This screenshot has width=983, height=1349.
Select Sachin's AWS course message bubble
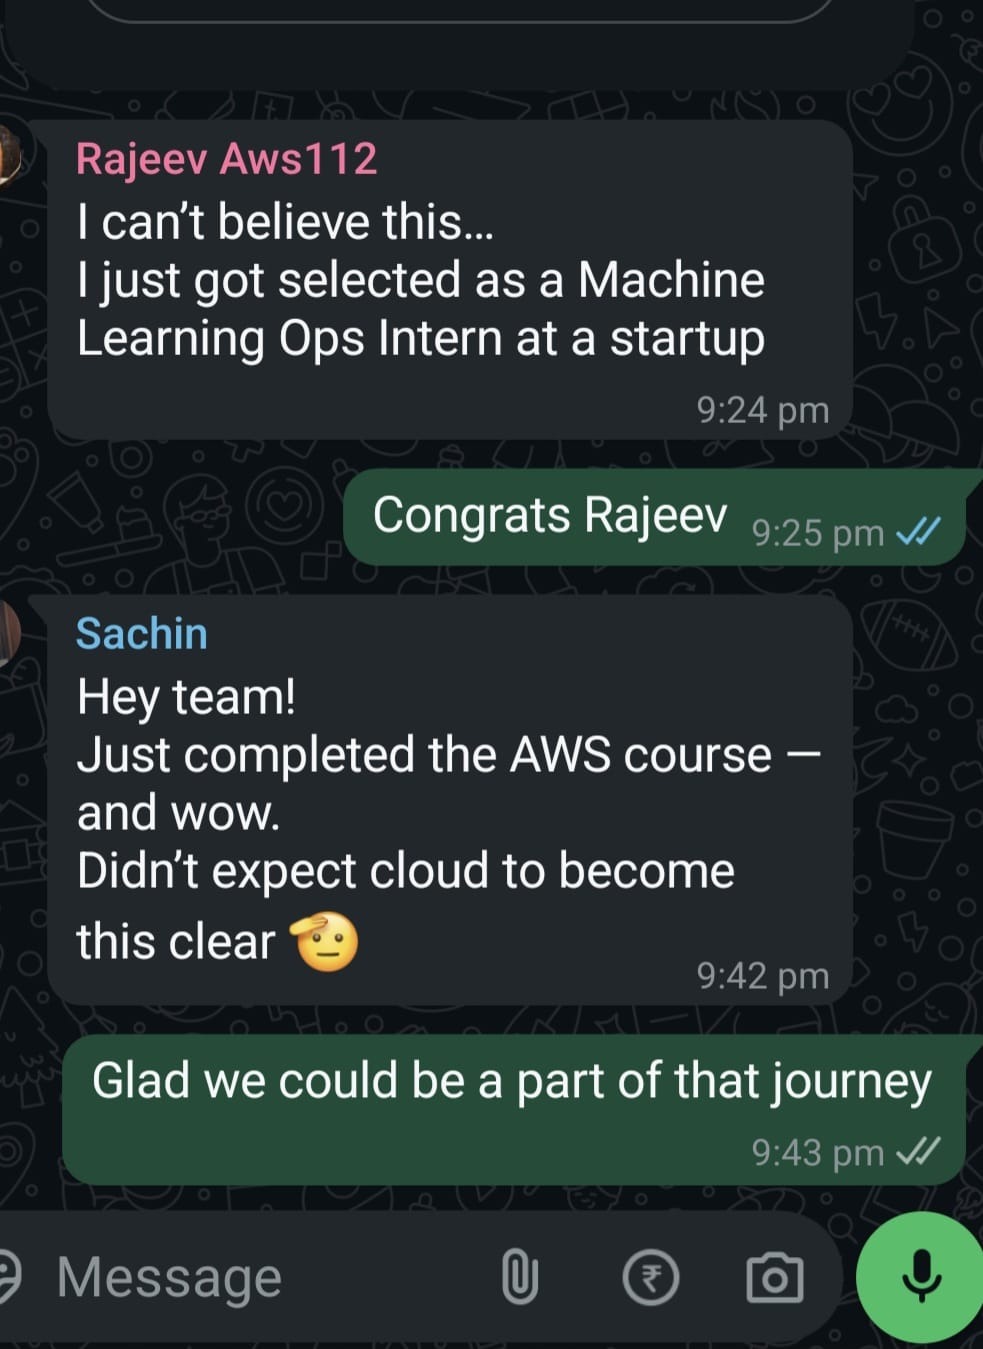tap(450, 800)
